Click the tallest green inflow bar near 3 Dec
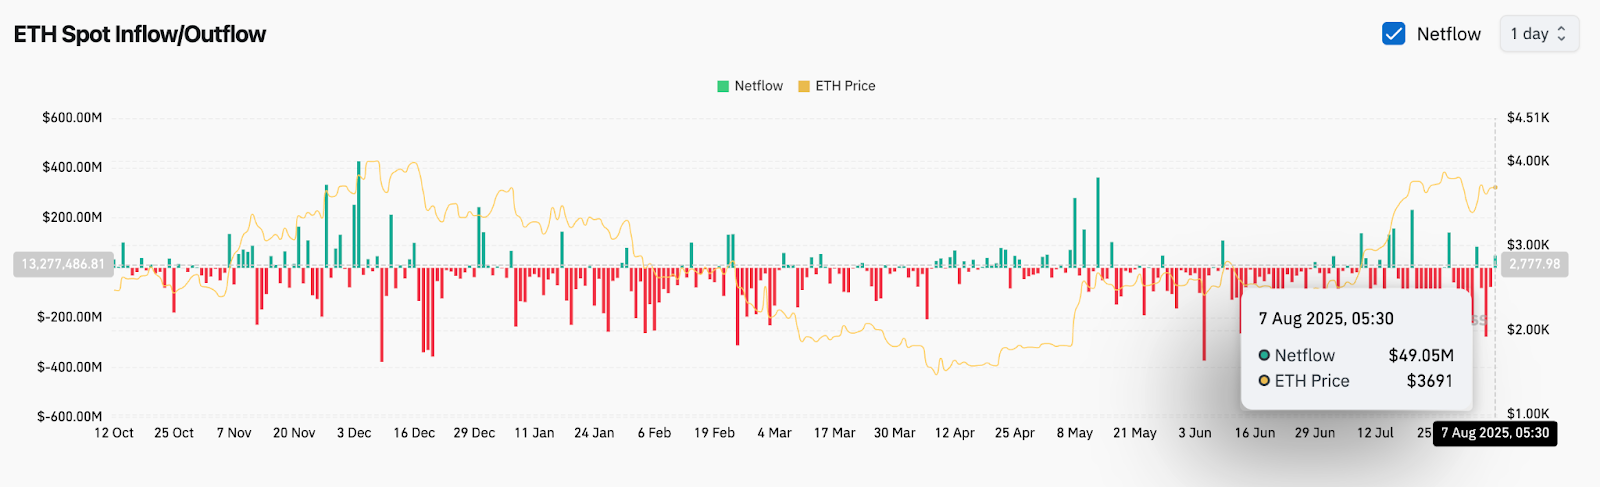 tap(358, 213)
